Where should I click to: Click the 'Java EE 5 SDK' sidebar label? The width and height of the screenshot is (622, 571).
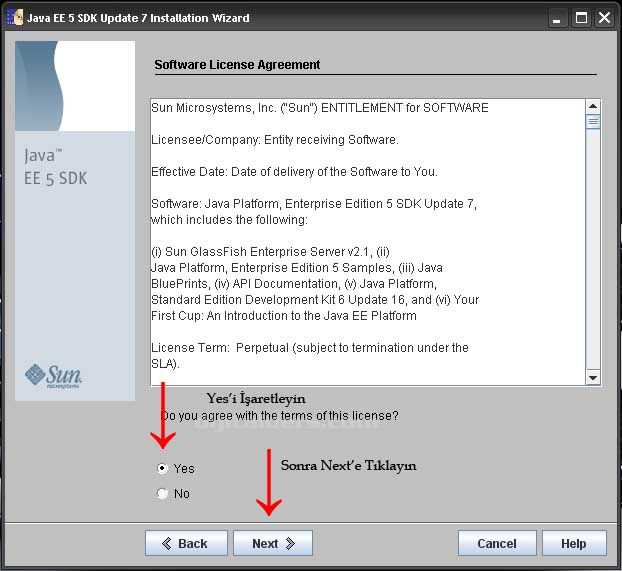[x=55, y=167]
